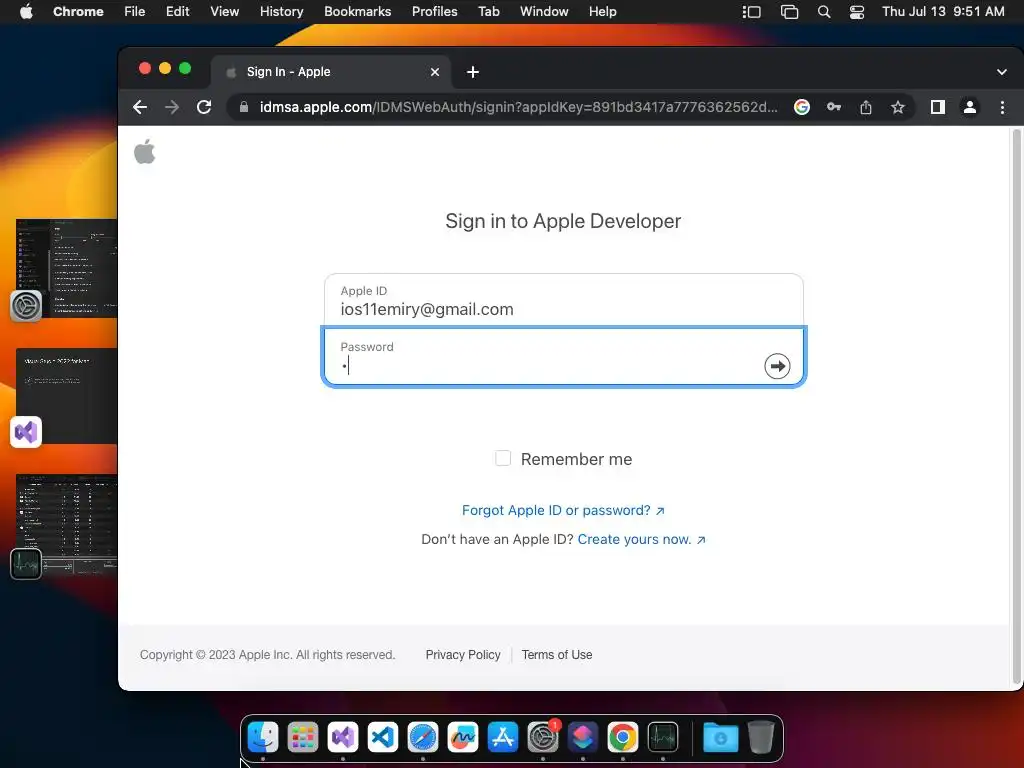Reload the Apple sign-in page
1024x768 pixels.
click(204, 107)
